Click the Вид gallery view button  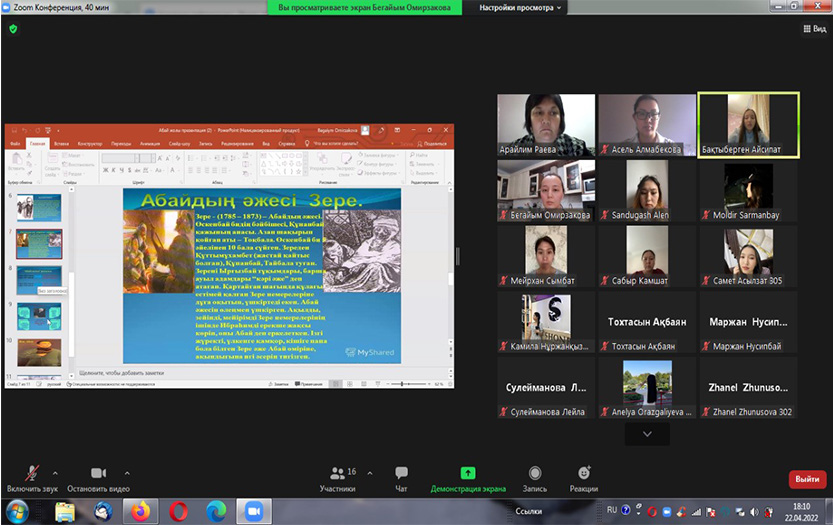[813, 30]
